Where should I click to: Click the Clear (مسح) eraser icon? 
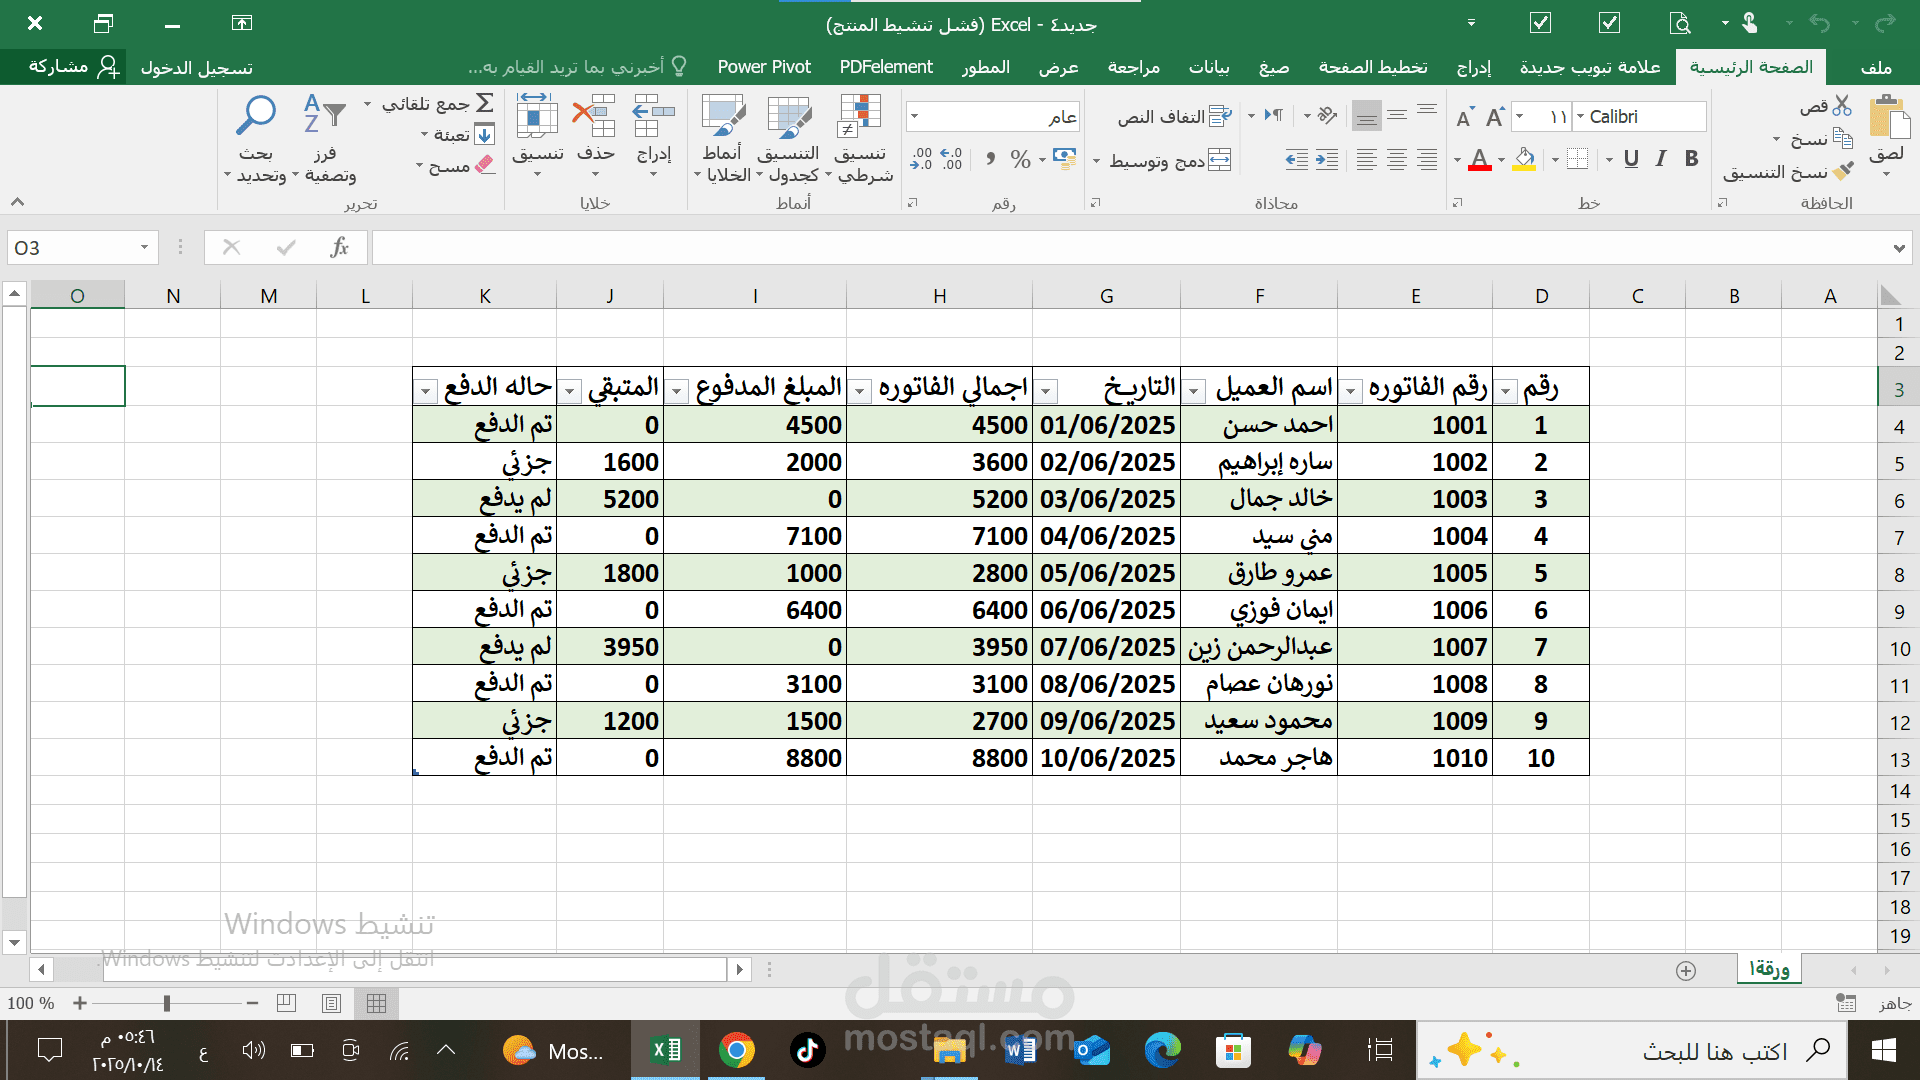pyautogui.click(x=485, y=164)
